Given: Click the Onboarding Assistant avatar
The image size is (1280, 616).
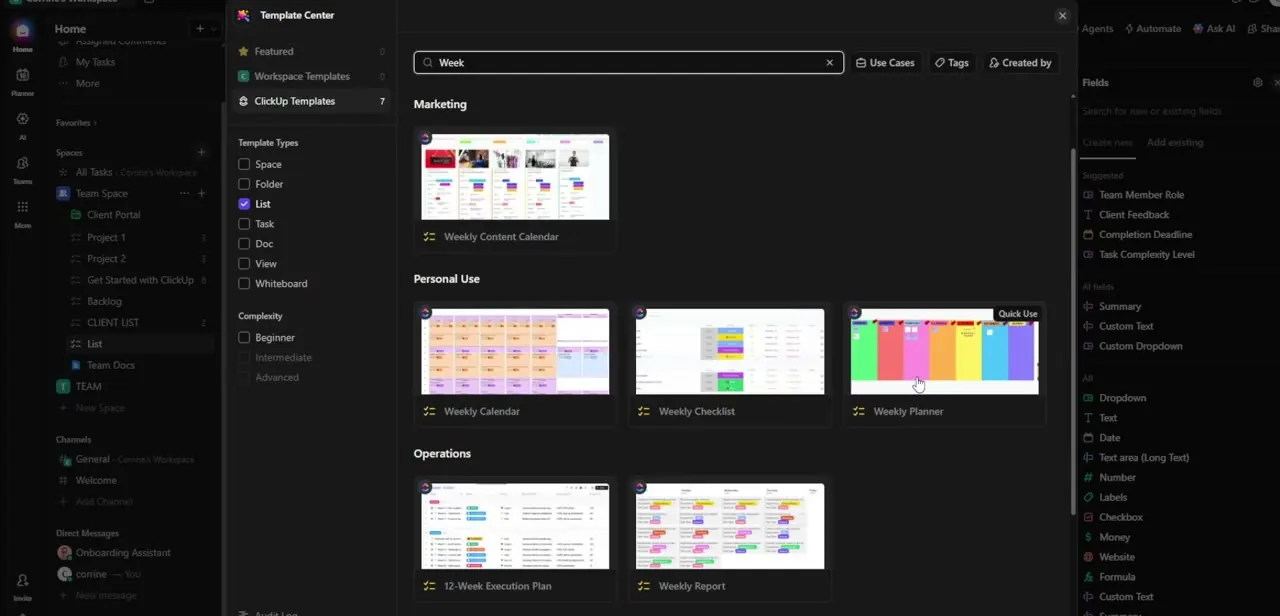Looking at the screenshot, I should [65, 552].
